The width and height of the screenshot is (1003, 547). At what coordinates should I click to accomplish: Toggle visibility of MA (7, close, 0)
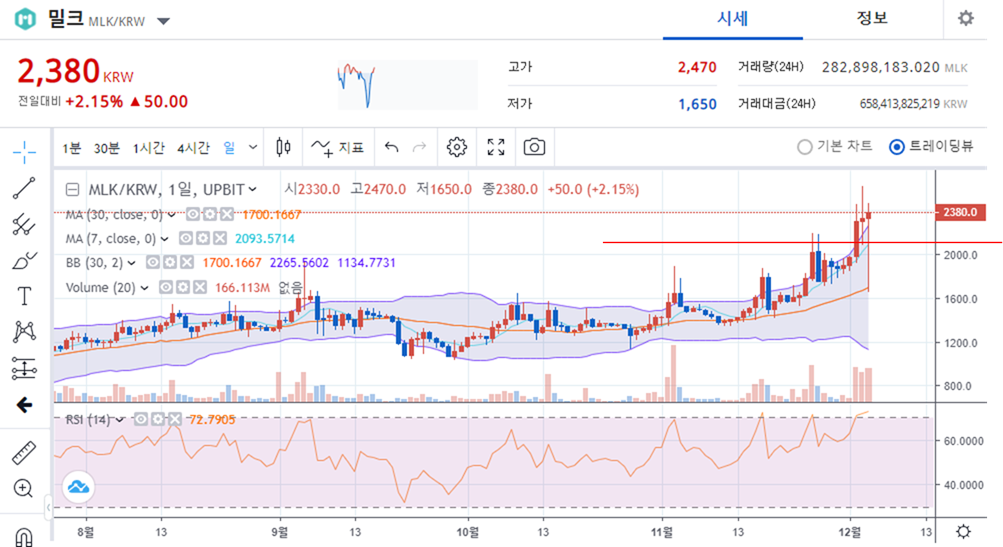186,239
